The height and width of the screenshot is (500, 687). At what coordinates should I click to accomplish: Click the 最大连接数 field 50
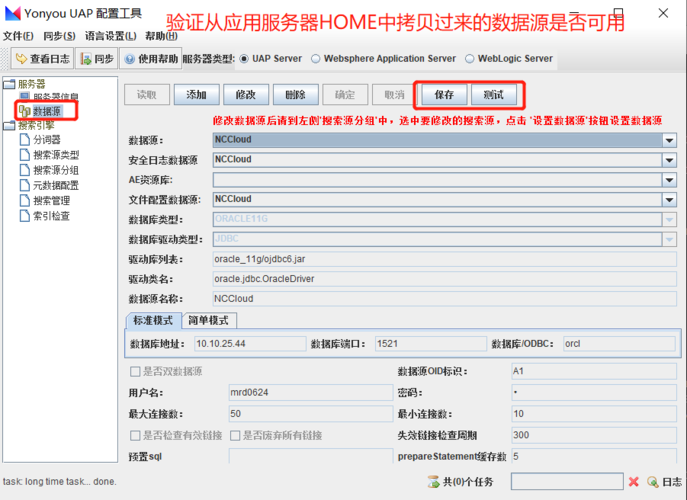(311, 414)
